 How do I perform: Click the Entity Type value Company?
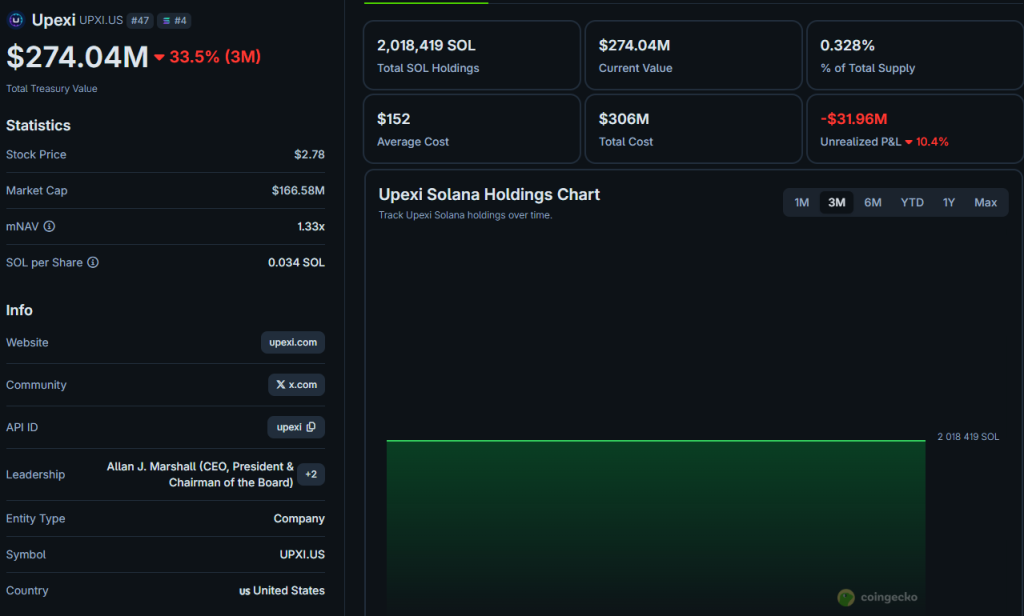298,519
